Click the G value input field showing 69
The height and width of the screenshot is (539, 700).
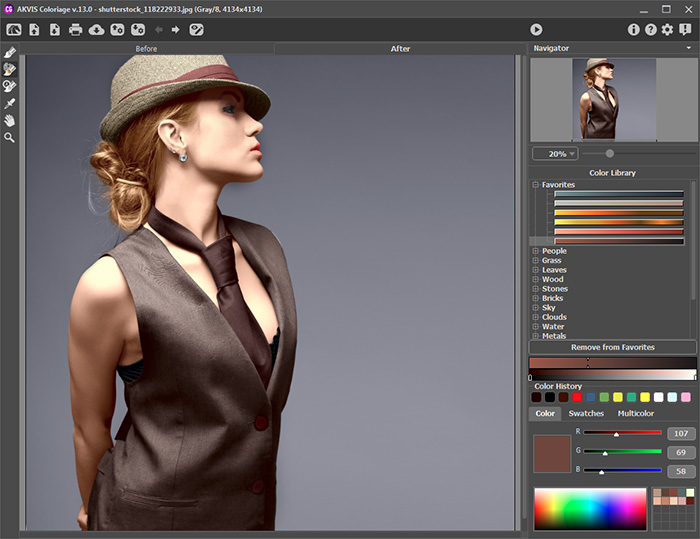click(681, 452)
